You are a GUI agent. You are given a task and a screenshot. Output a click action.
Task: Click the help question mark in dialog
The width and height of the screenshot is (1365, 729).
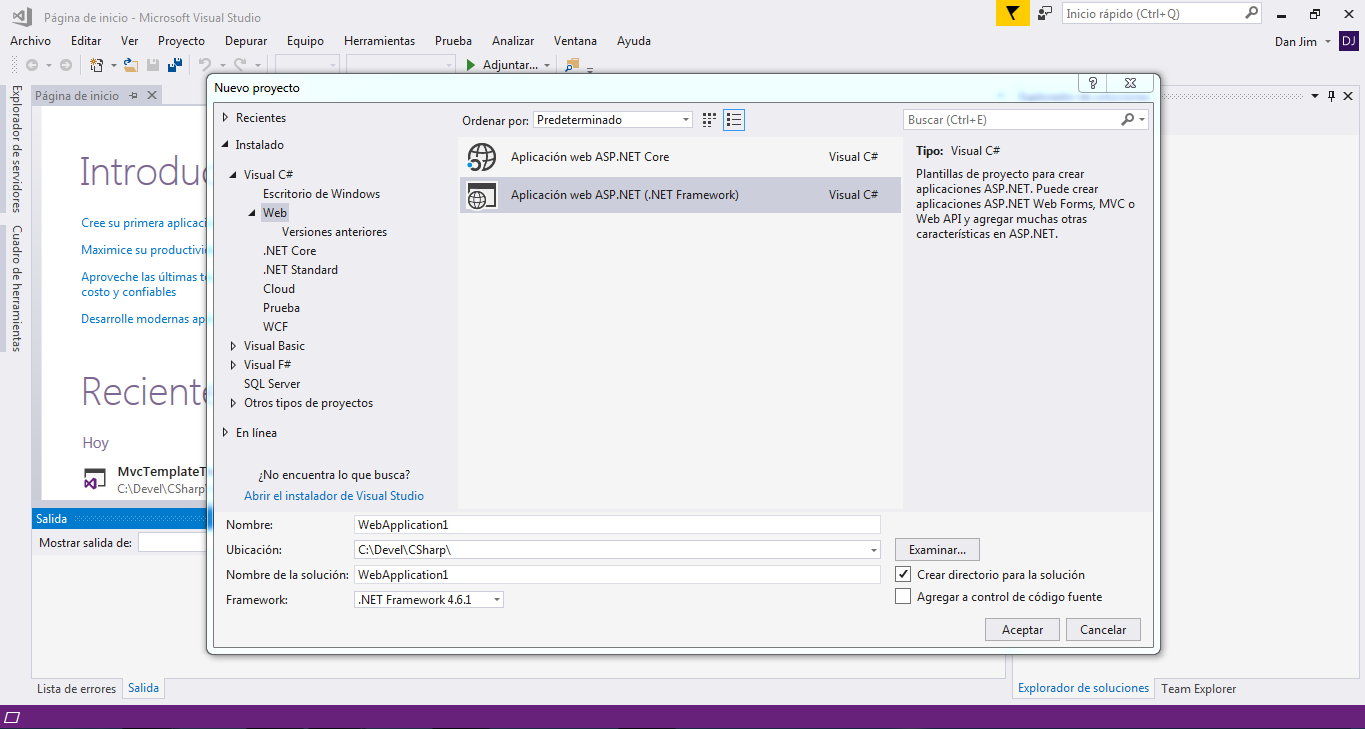1093,84
